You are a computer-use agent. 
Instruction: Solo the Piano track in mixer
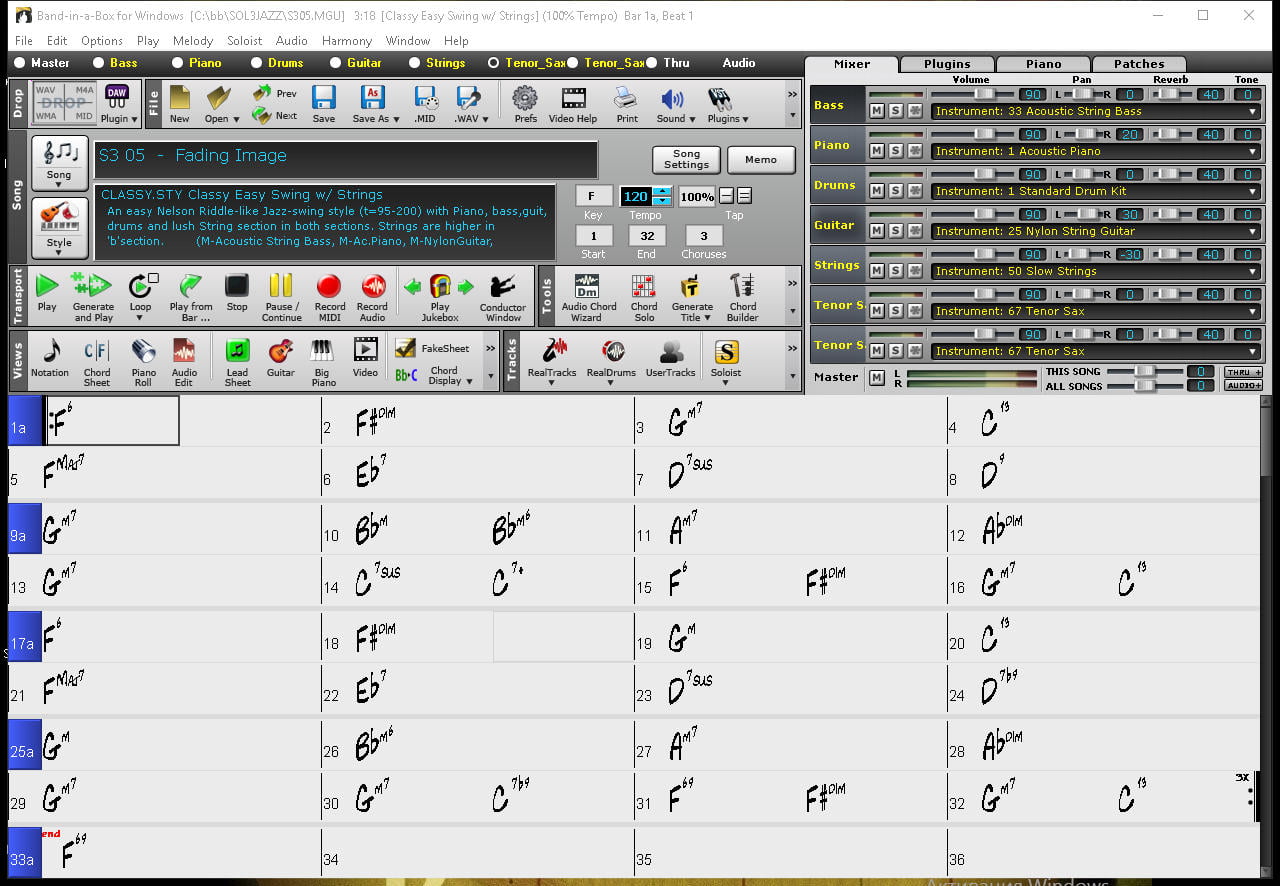pyautogui.click(x=896, y=151)
